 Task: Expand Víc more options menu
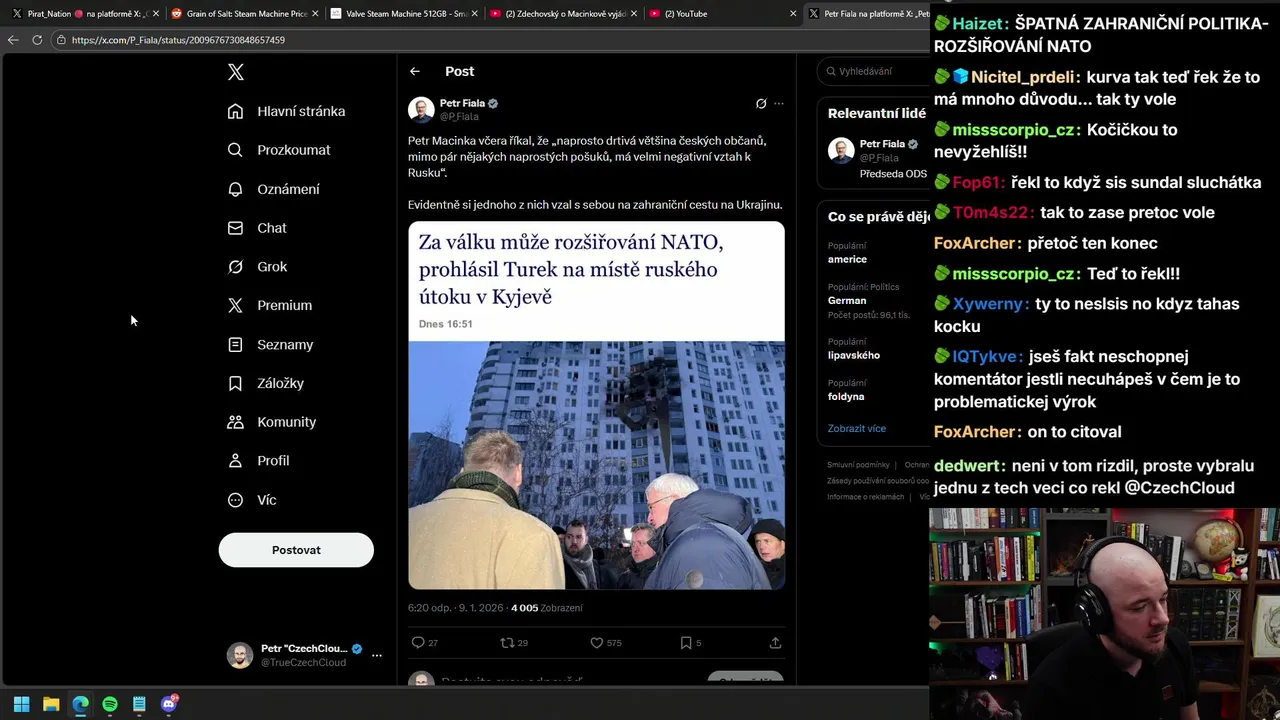[x=251, y=500]
